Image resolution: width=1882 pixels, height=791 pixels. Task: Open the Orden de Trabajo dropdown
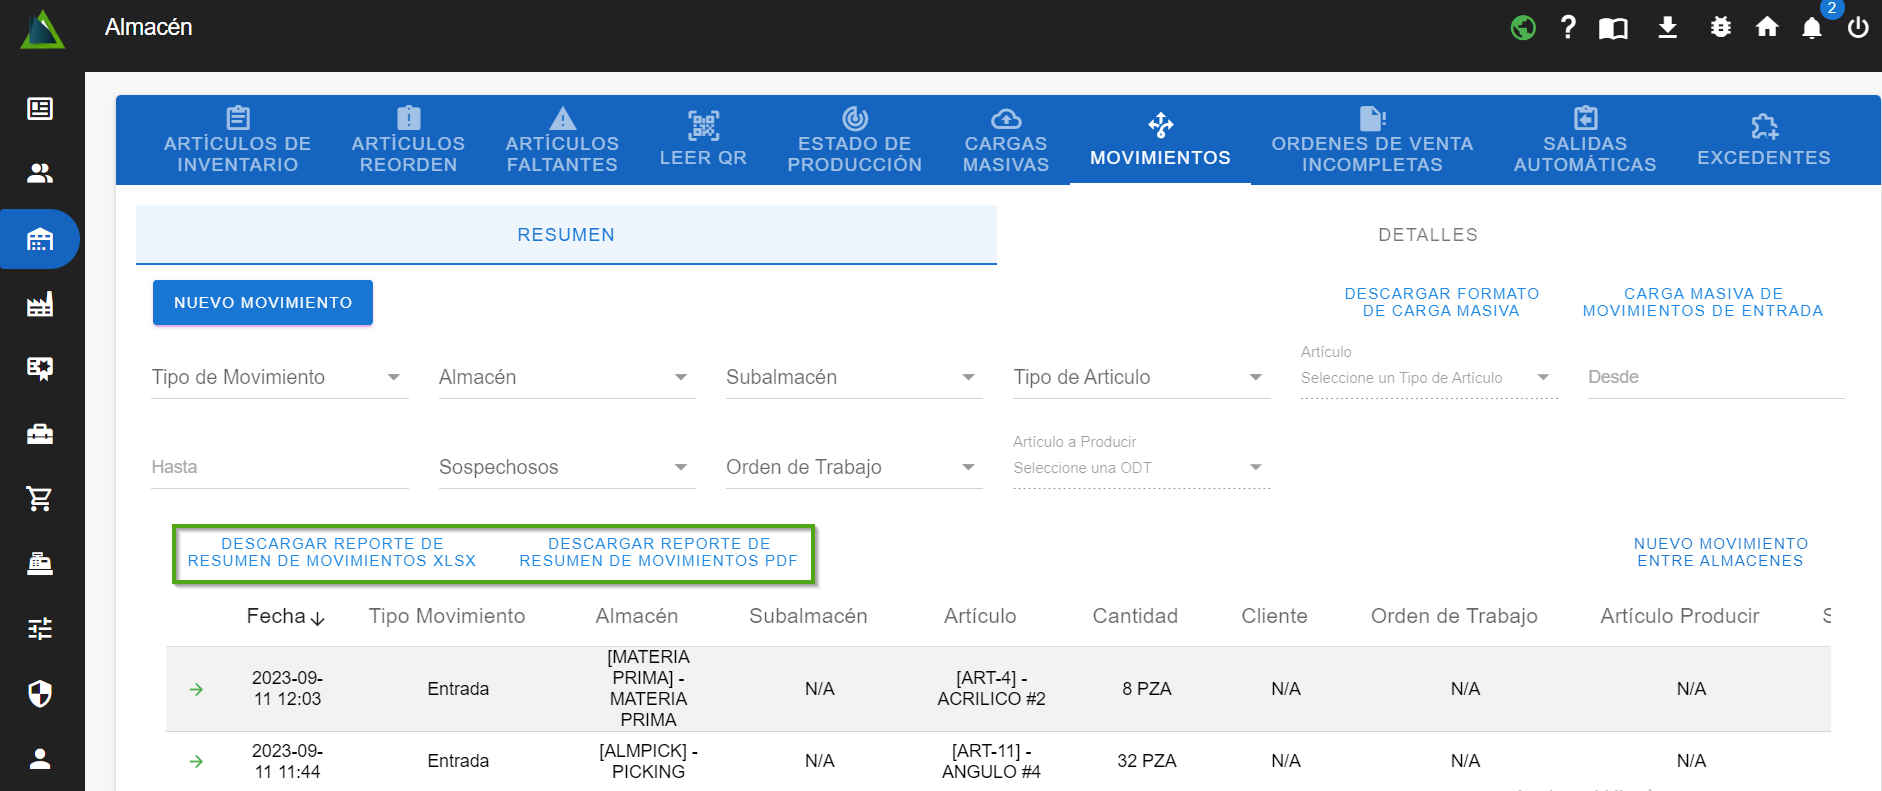click(853, 467)
